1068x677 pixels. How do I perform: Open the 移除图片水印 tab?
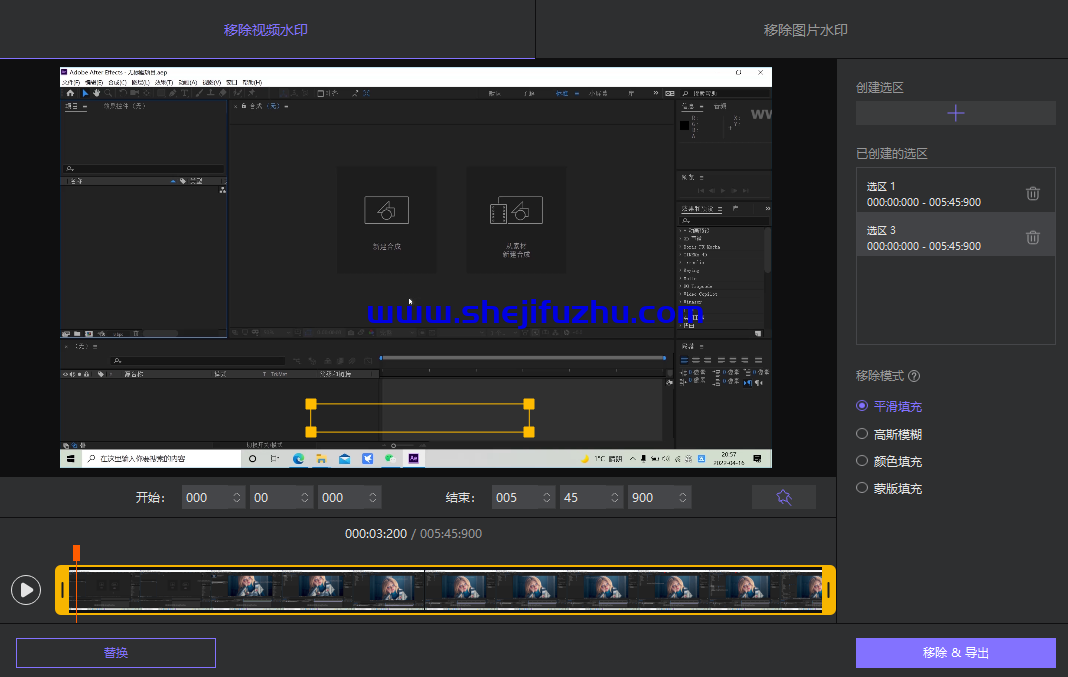tap(805, 30)
